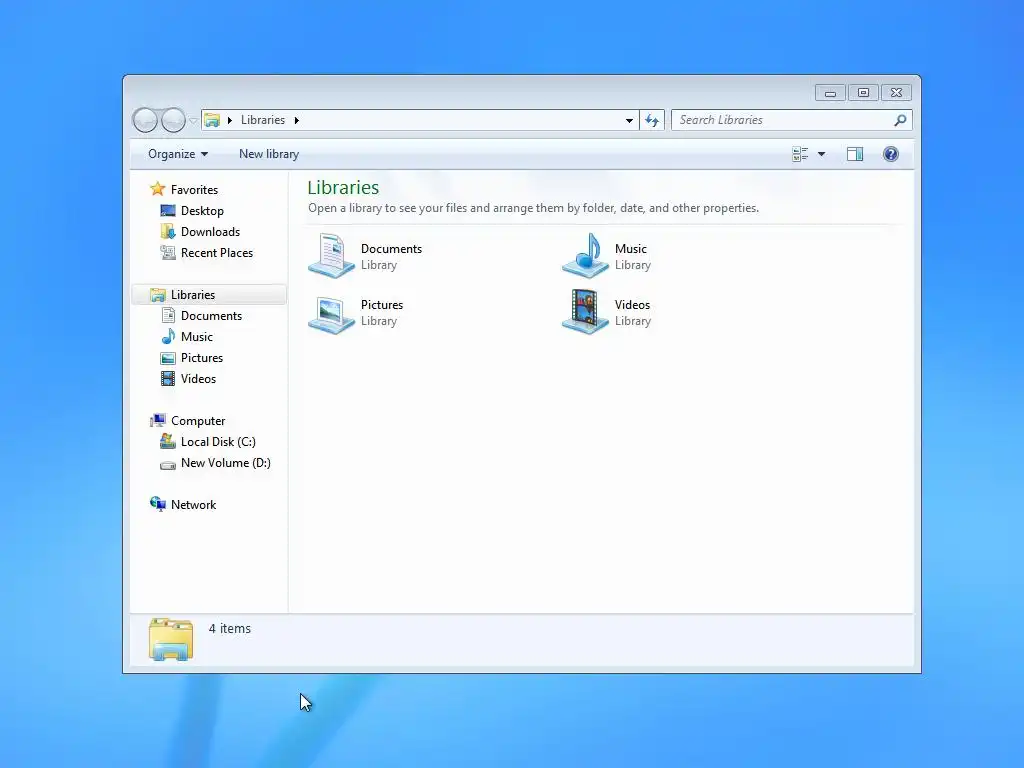Open the Pictures library large icon

pos(331,313)
